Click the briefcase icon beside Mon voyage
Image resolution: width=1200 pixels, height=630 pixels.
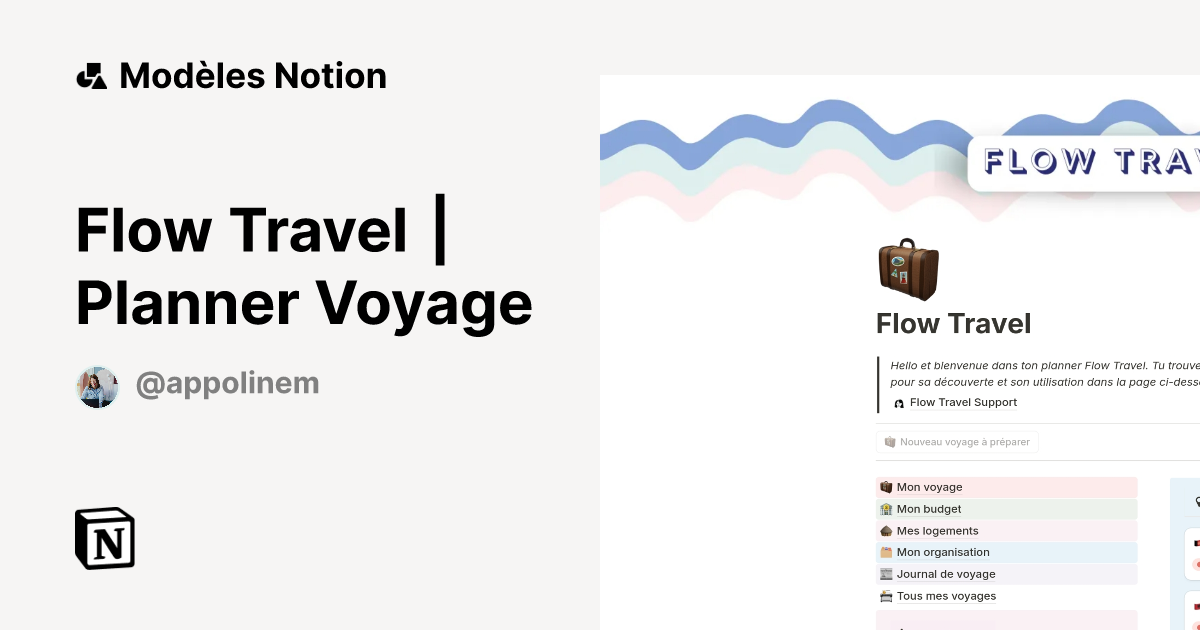pyautogui.click(x=886, y=487)
